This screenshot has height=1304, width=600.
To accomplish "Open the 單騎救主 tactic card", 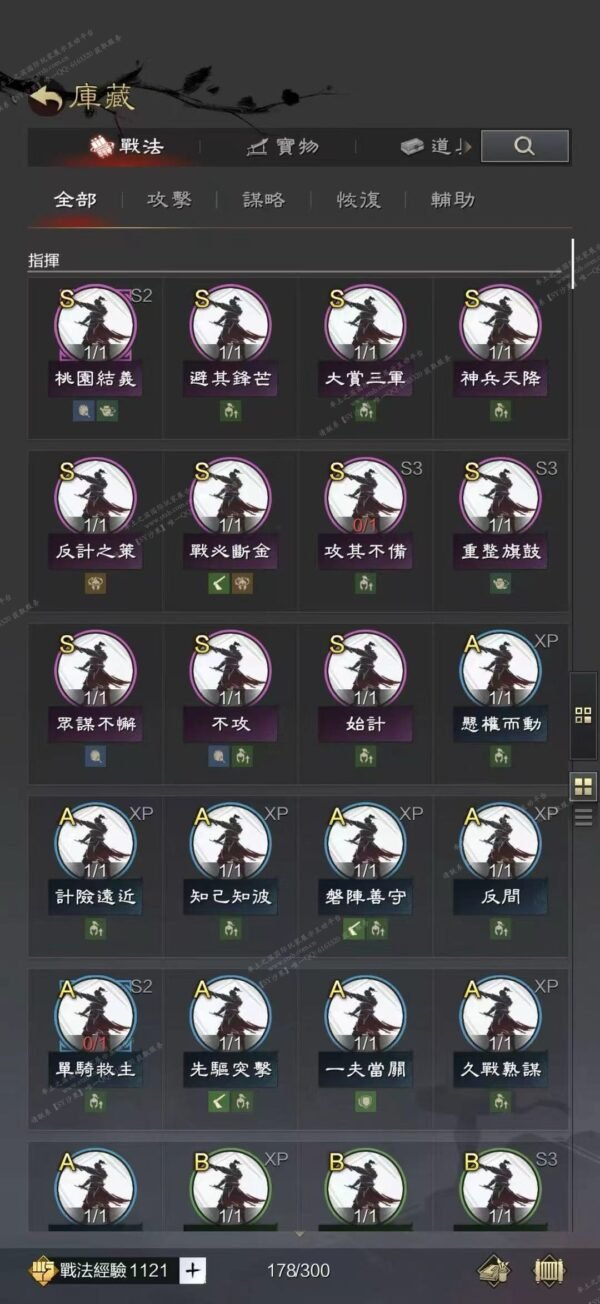I will click(95, 1041).
